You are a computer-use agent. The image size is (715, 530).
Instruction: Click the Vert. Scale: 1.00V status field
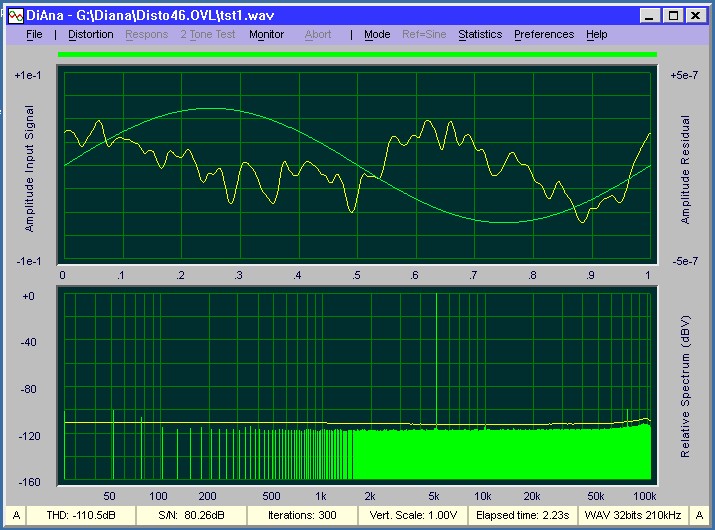coord(413,515)
